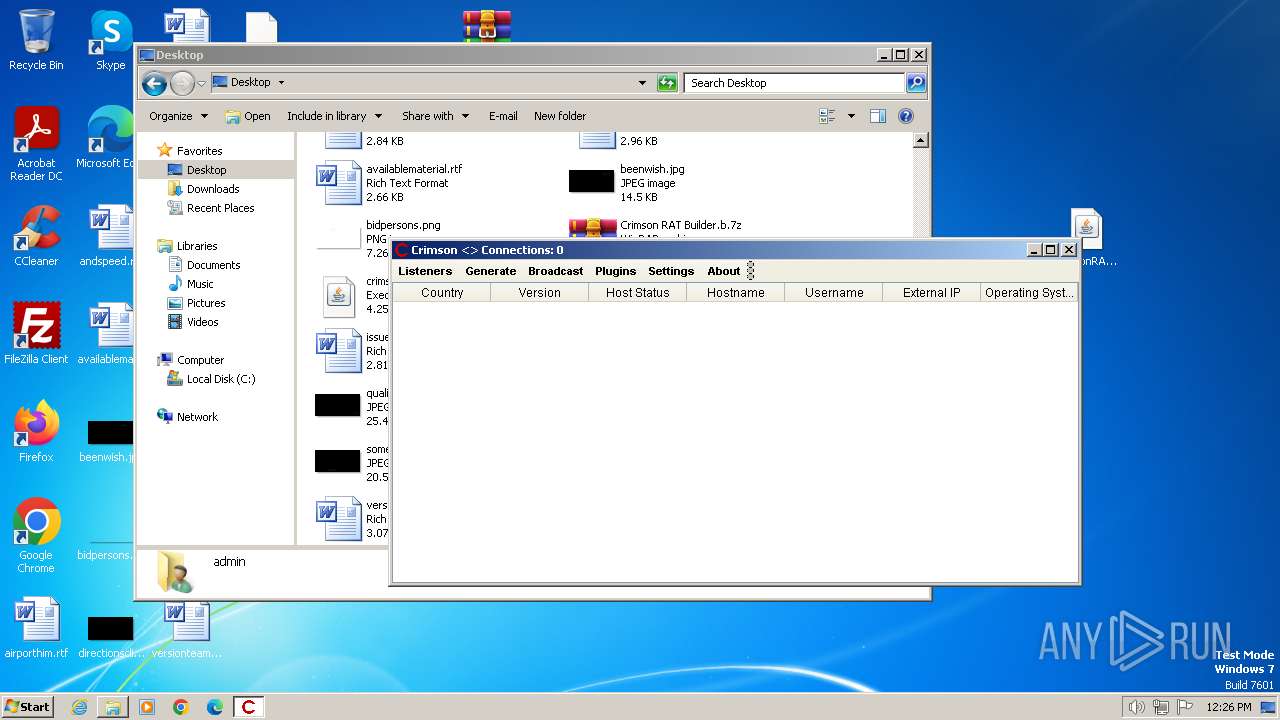Open the Broadcast menu in Crimson
Screen dimensions: 1280x720
pos(555,271)
